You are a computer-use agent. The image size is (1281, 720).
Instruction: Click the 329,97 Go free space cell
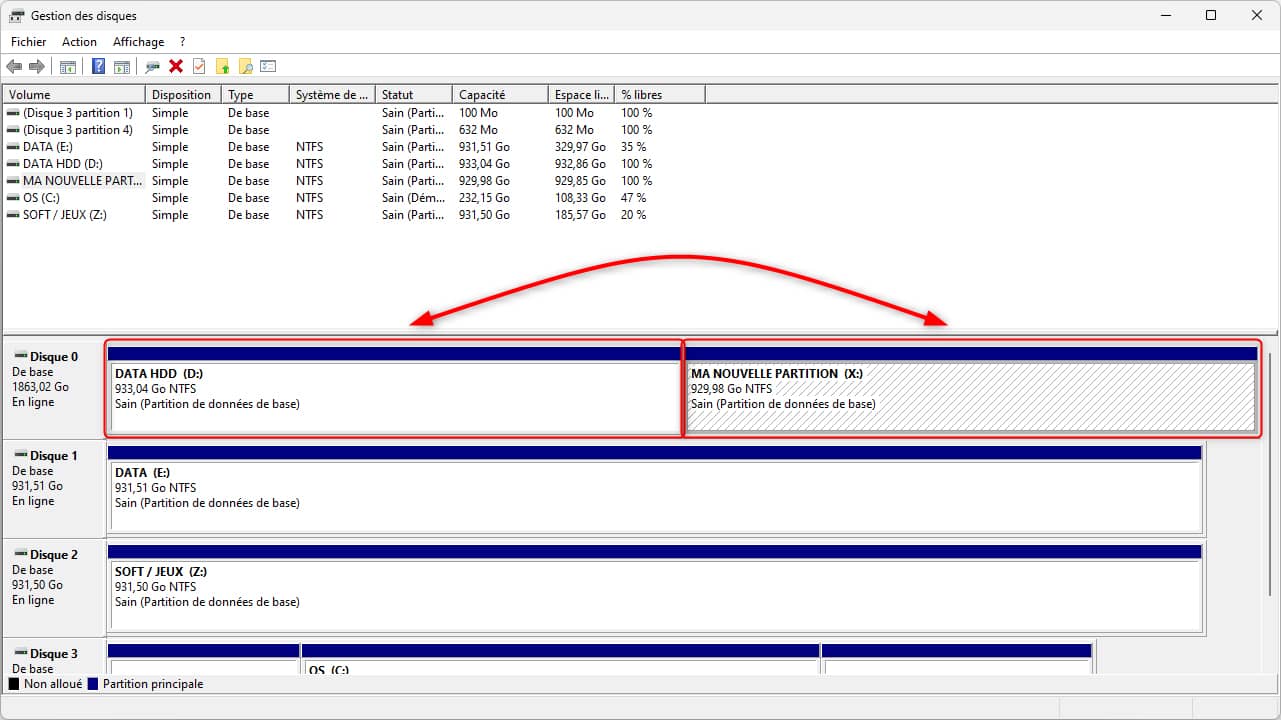[x=581, y=147]
